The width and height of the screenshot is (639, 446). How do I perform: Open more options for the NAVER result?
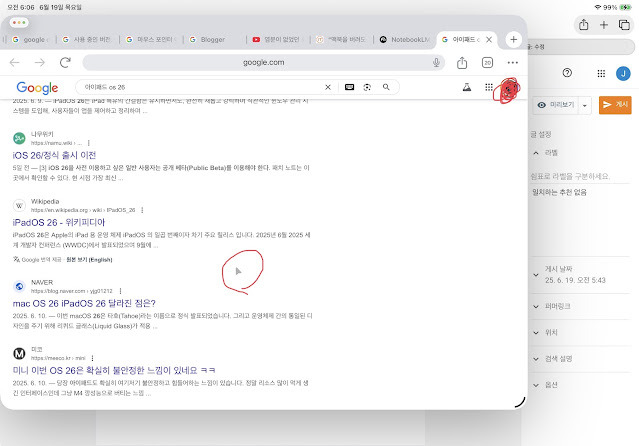pos(120,291)
